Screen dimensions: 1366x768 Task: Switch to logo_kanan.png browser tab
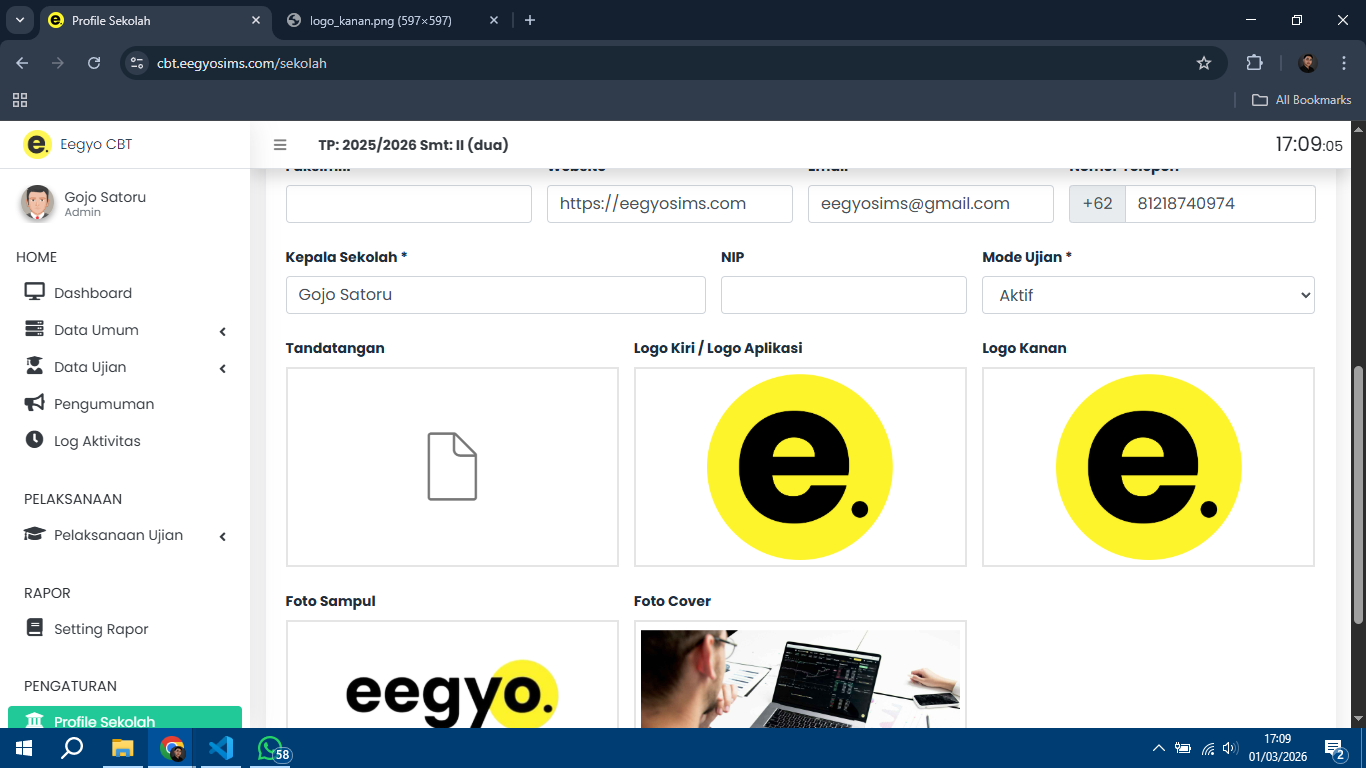[x=380, y=20]
